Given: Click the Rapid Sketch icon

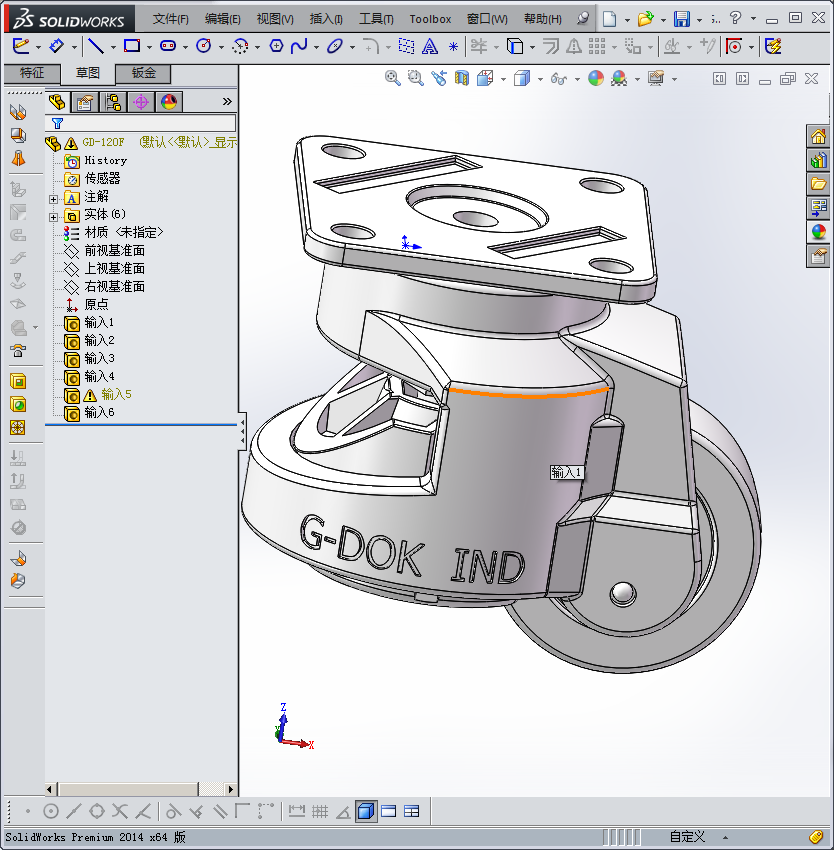Looking at the screenshot, I should pyautogui.click(x=773, y=46).
